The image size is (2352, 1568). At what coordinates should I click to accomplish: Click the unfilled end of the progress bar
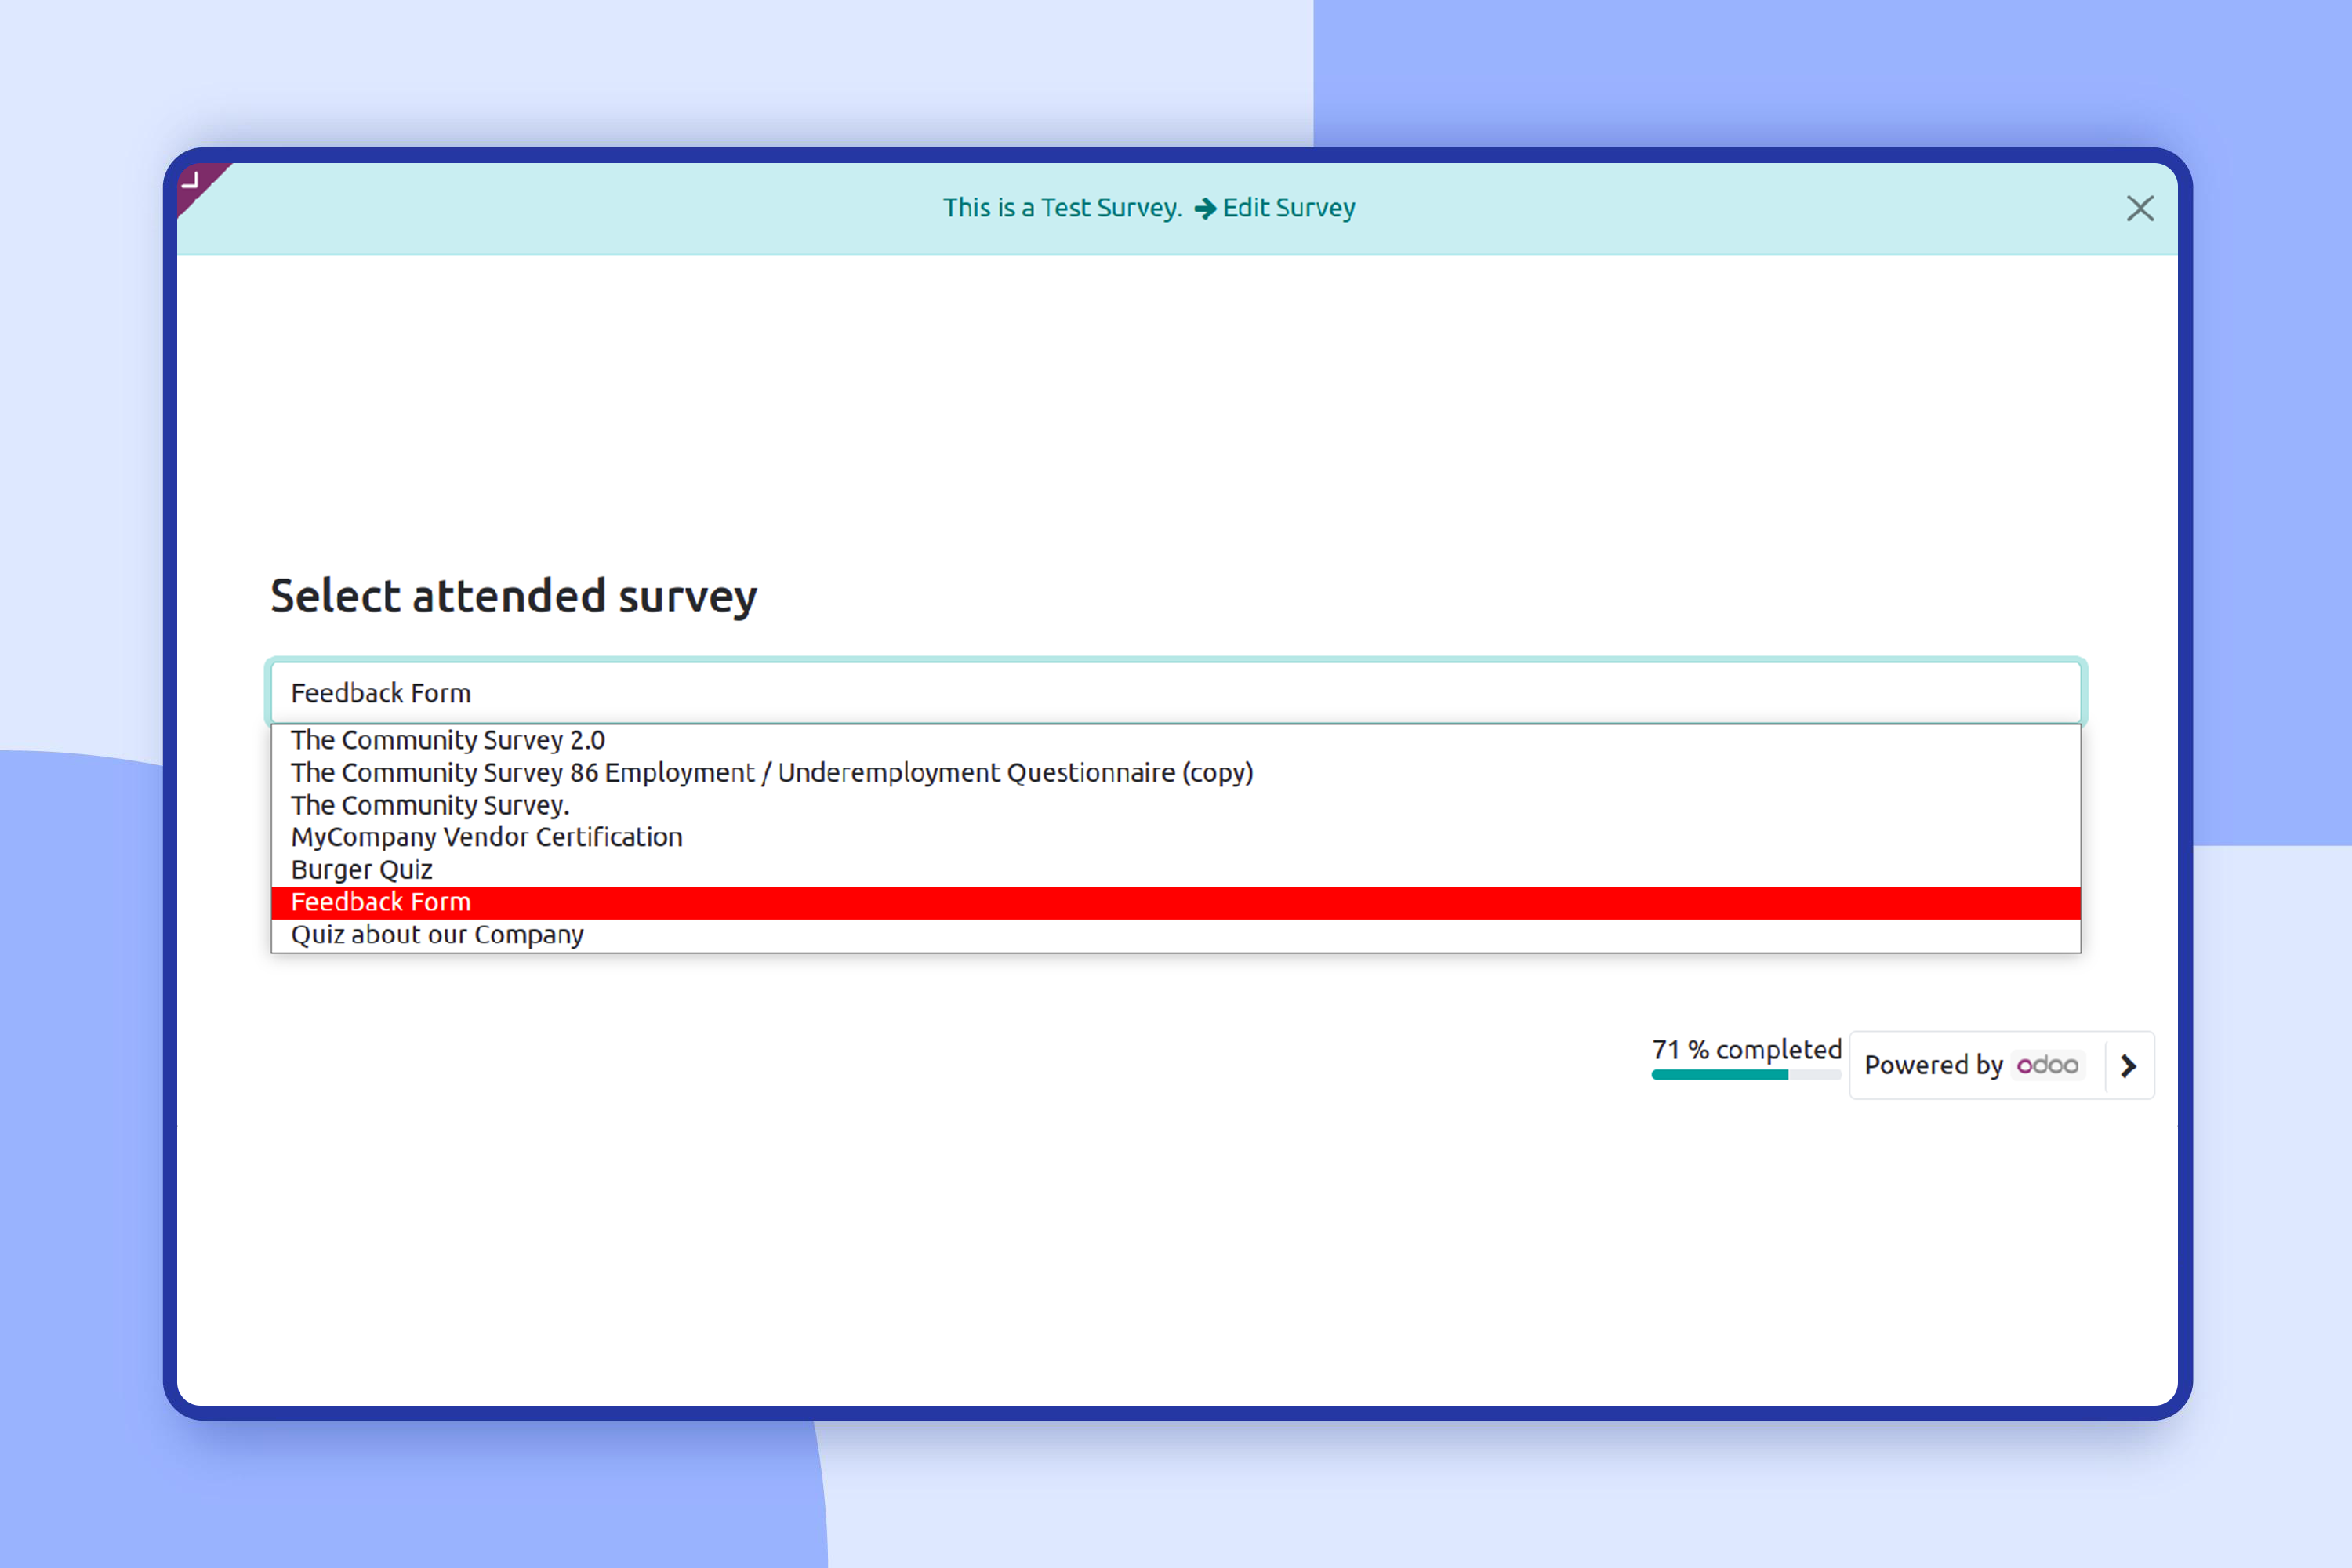[1815, 1075]
